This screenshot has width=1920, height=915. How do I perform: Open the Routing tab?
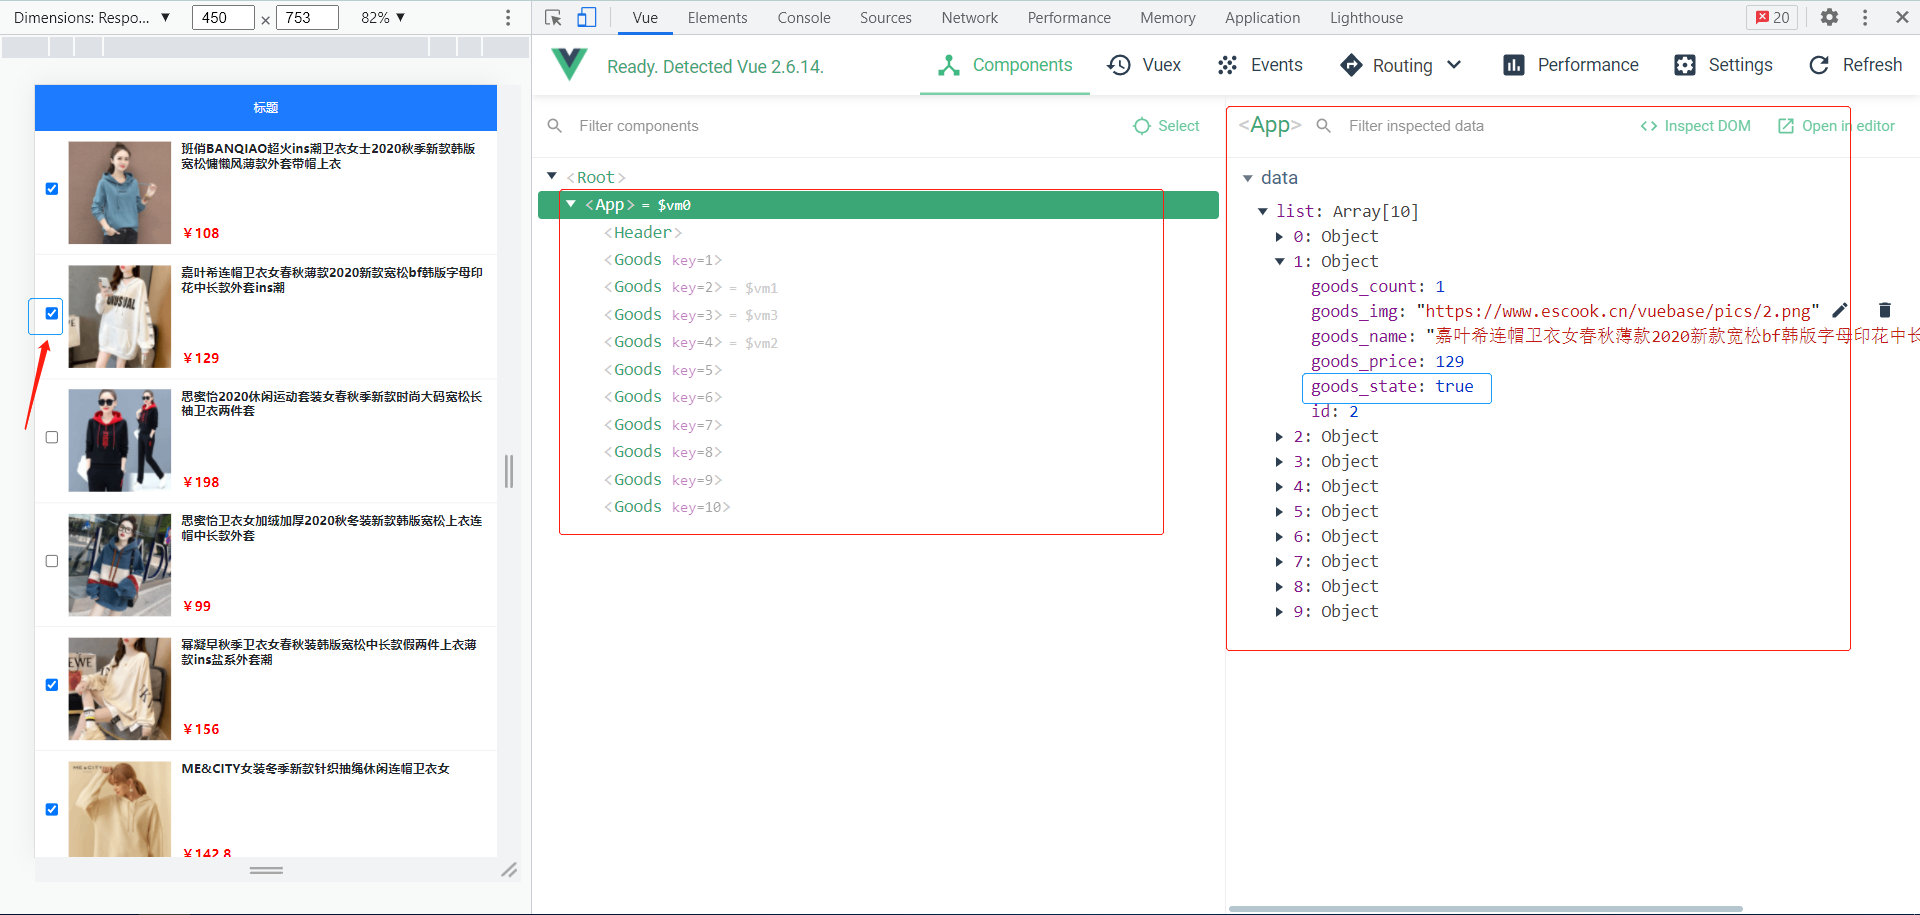tap(1387, 65)
